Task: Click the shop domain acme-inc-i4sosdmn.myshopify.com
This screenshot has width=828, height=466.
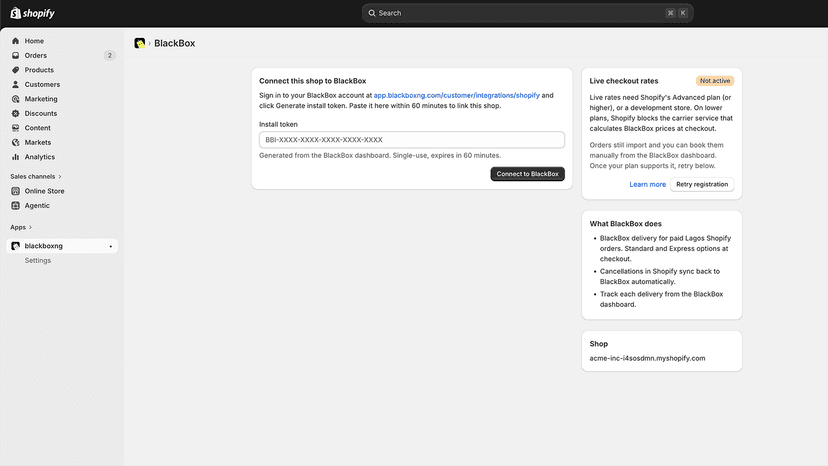Action: pyautogui.click(x=647, y=358)
